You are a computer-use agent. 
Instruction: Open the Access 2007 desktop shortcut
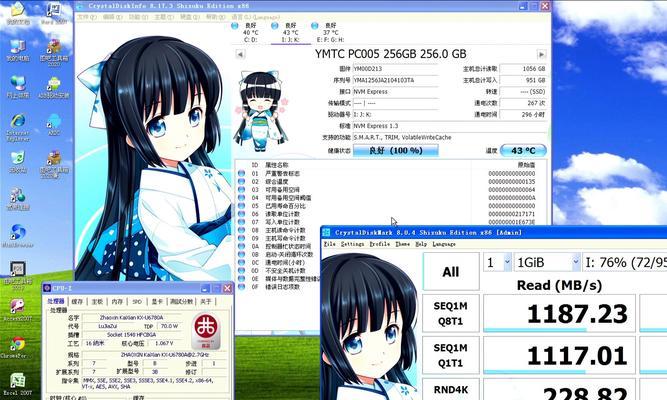[18, 310]
